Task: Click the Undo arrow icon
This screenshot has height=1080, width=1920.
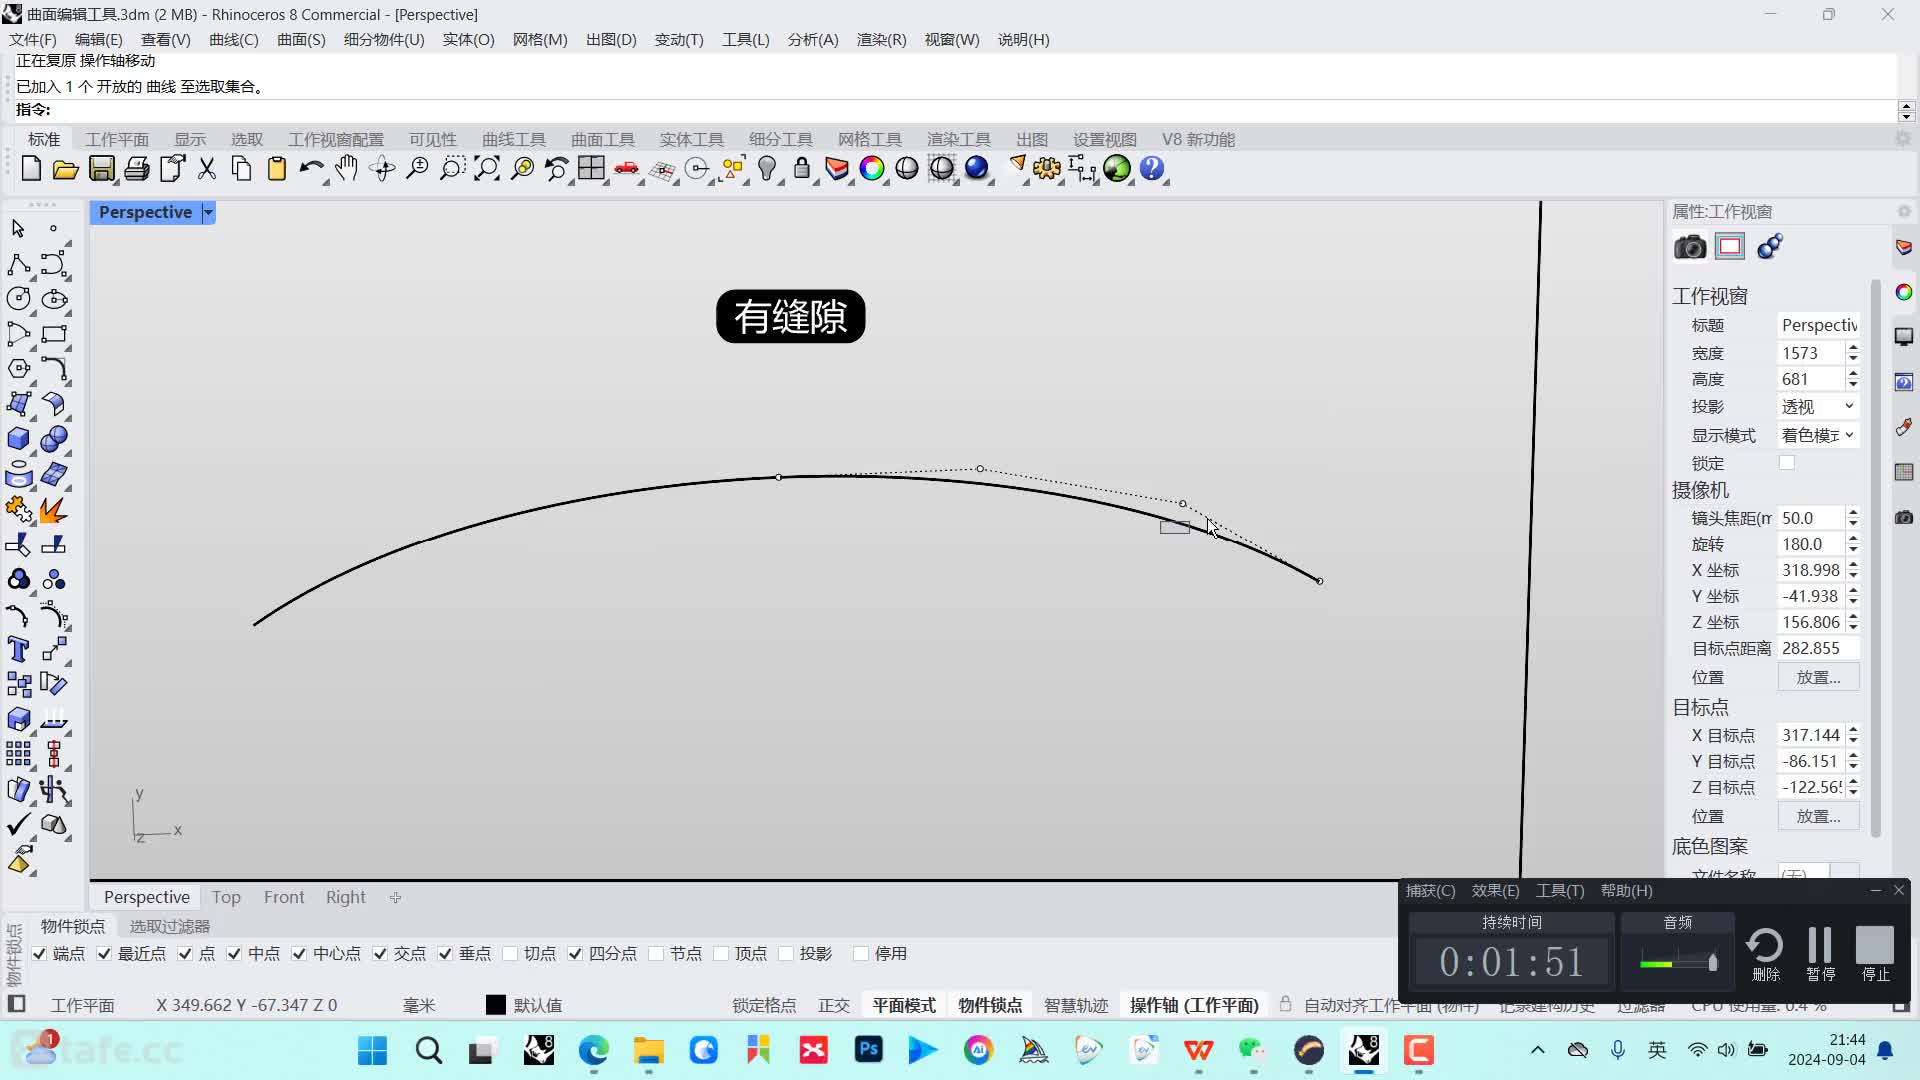Action: point(311,169)
